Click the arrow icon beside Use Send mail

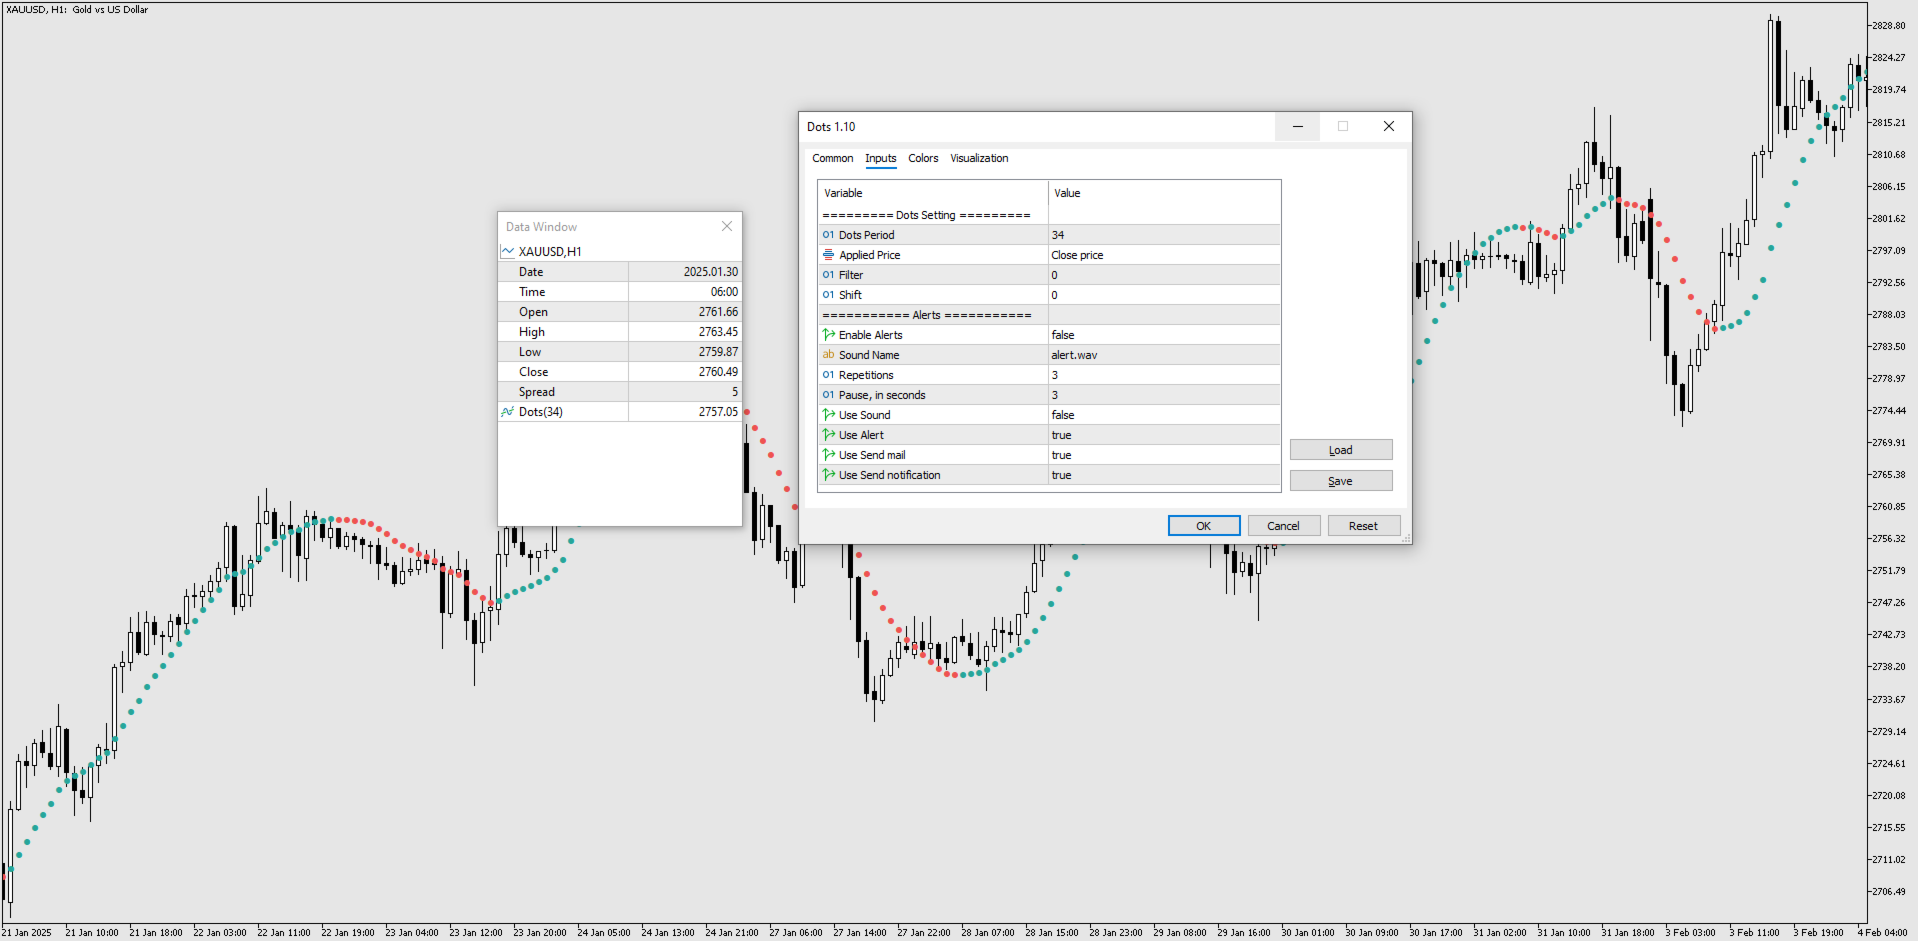pyautogui.click(x=828, y=454)
